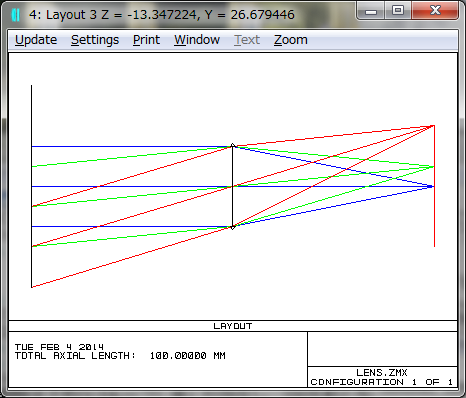Open the Print menu
Screen dimensions: 466x398
click(x=146, y=40)
